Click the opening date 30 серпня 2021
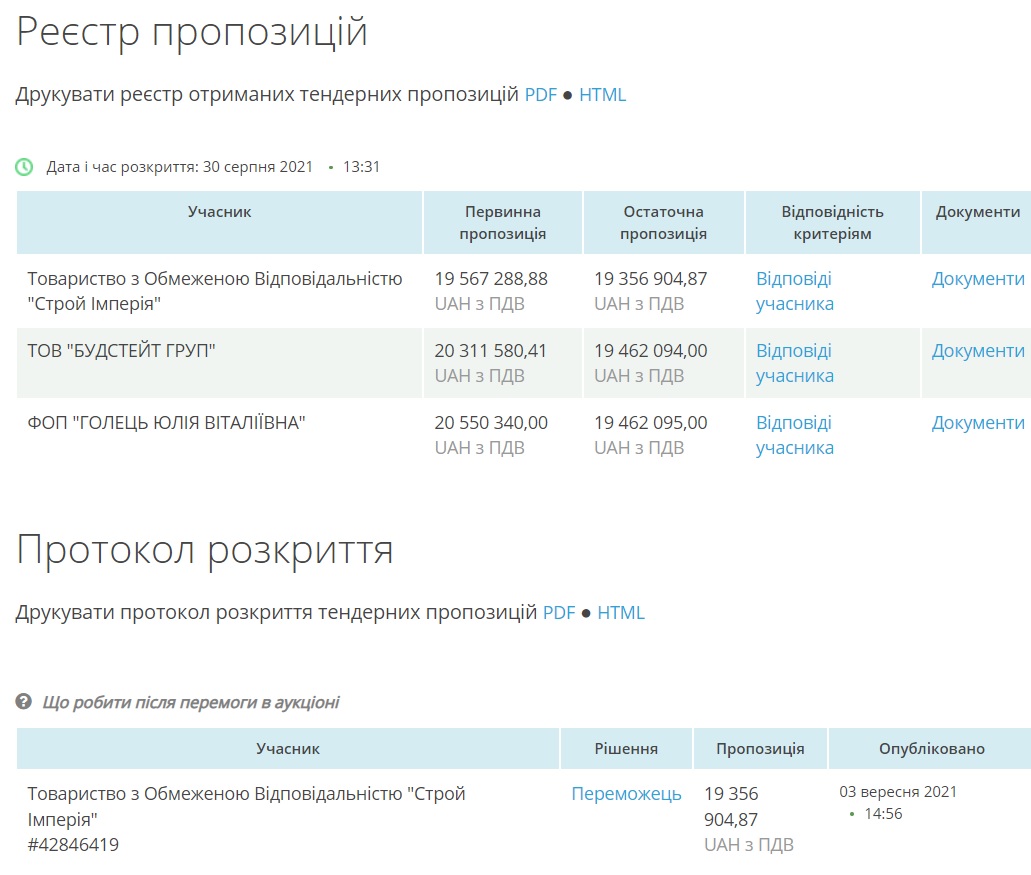1031x875 pixels. tap(257, 167)
